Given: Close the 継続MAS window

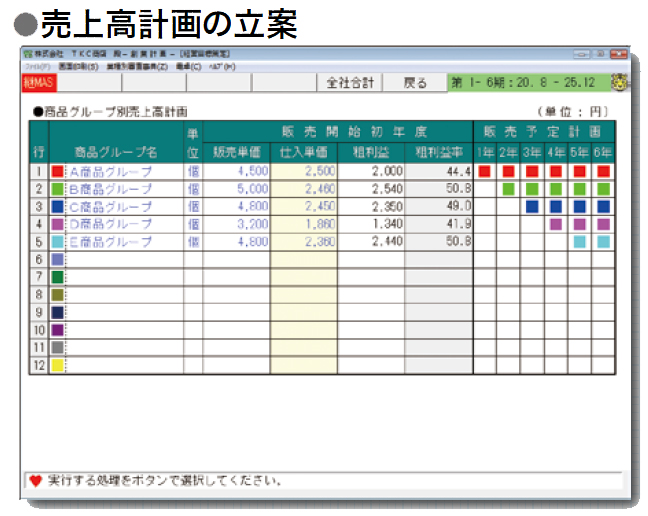Looking at the screenshot, I should (619, 54).
